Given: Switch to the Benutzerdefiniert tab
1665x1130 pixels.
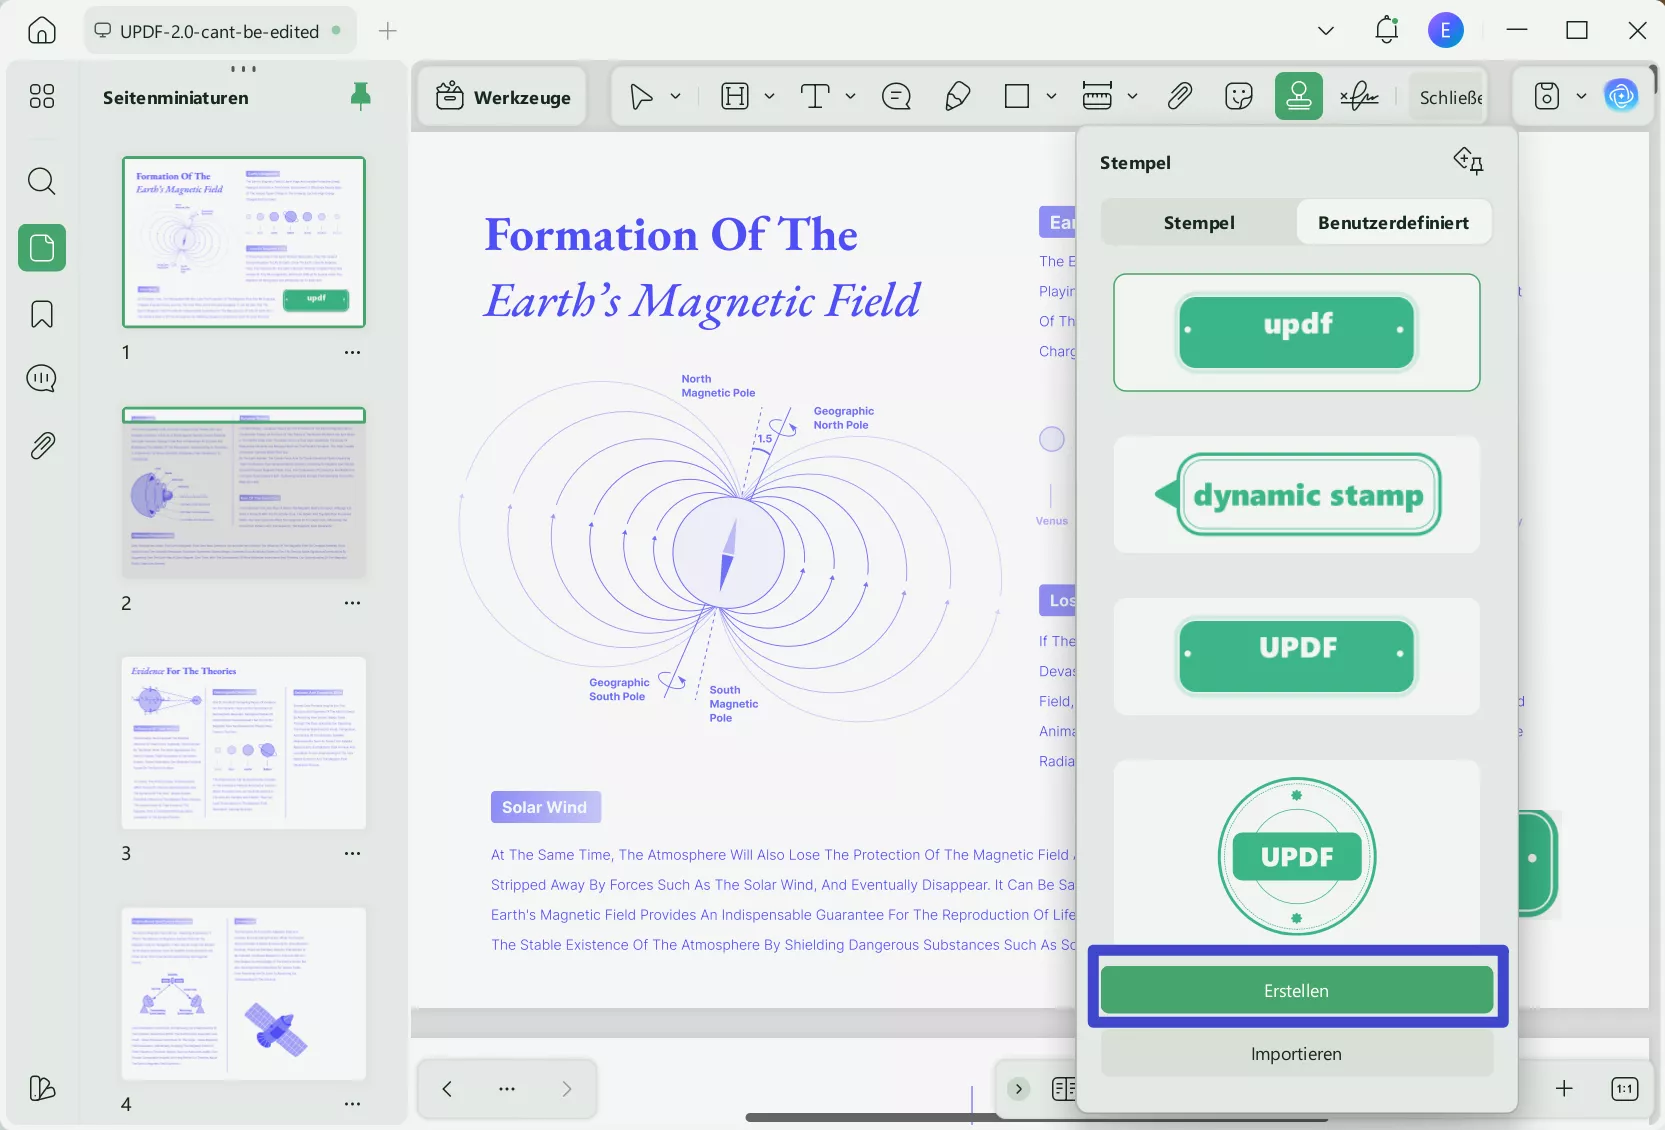Looking at the screenshot, I should point(1394,222).
